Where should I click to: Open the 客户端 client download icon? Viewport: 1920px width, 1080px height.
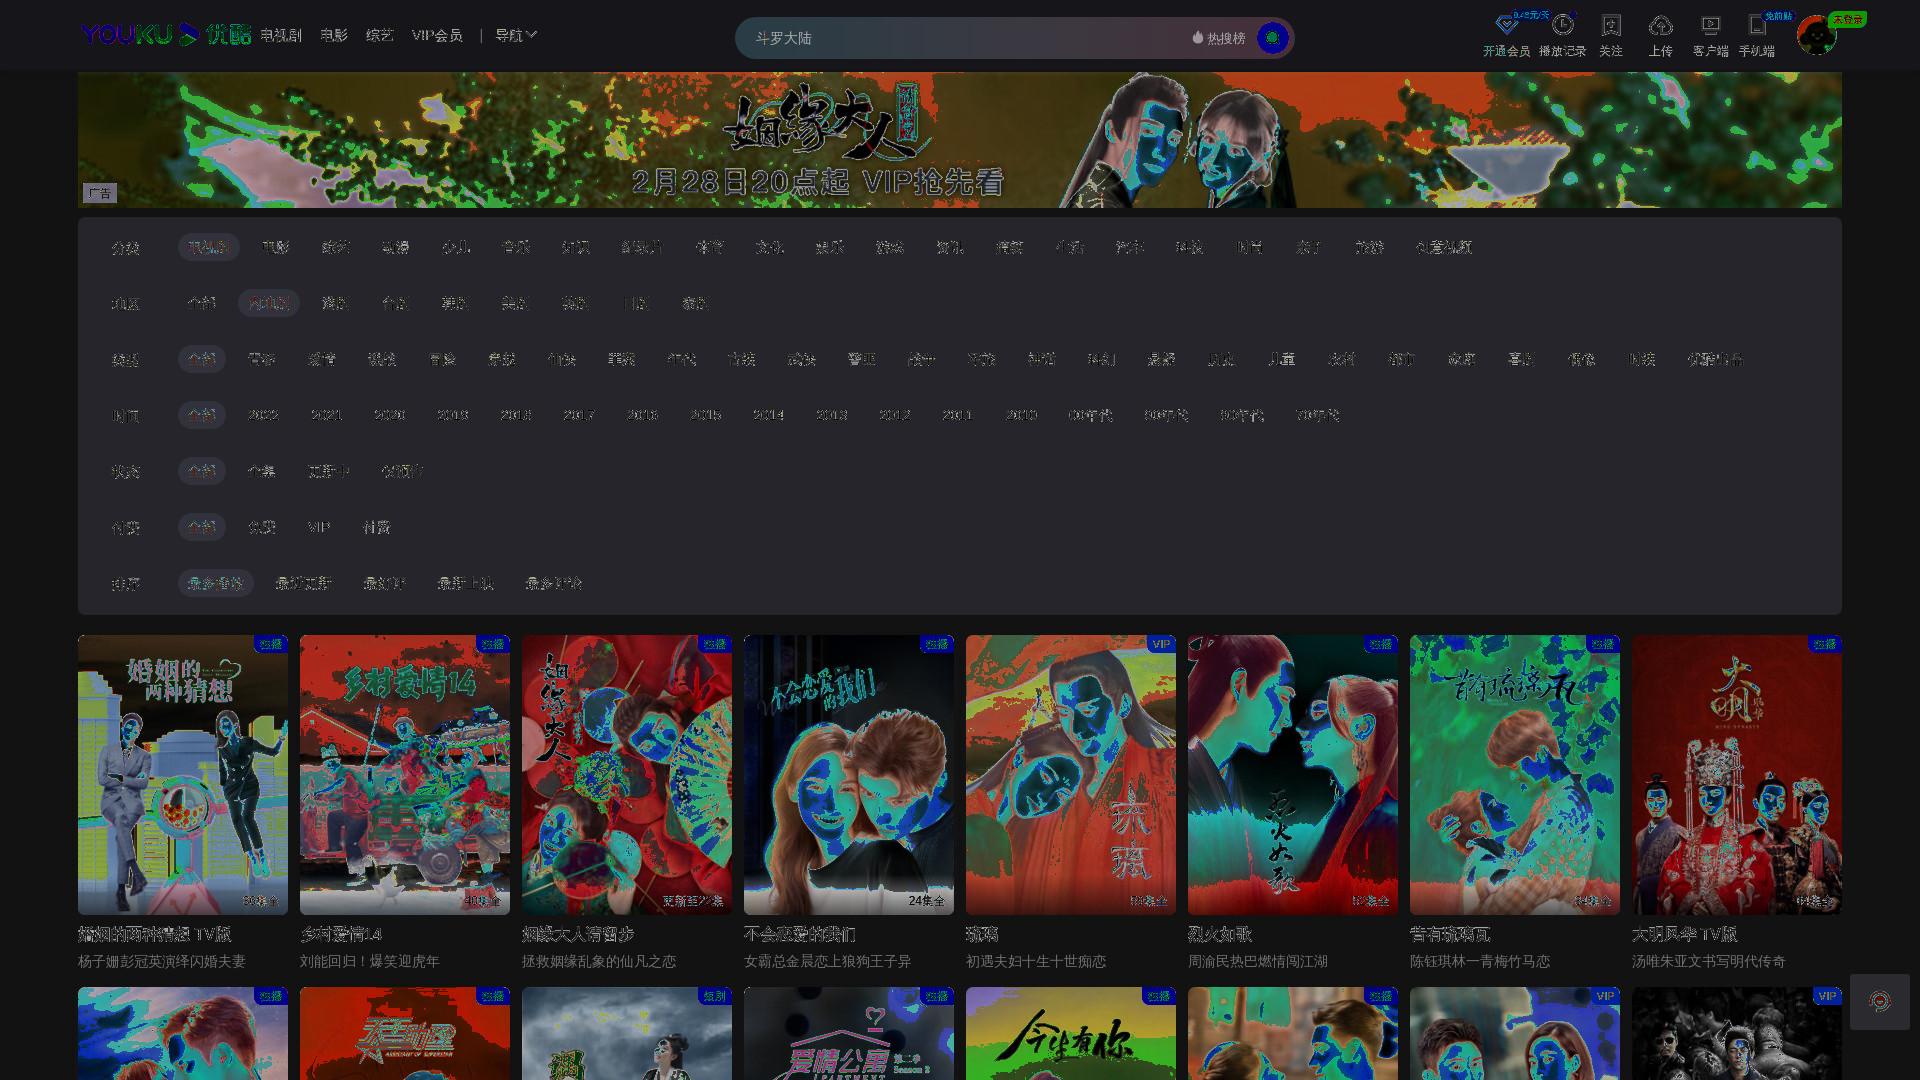(1711, 25)
